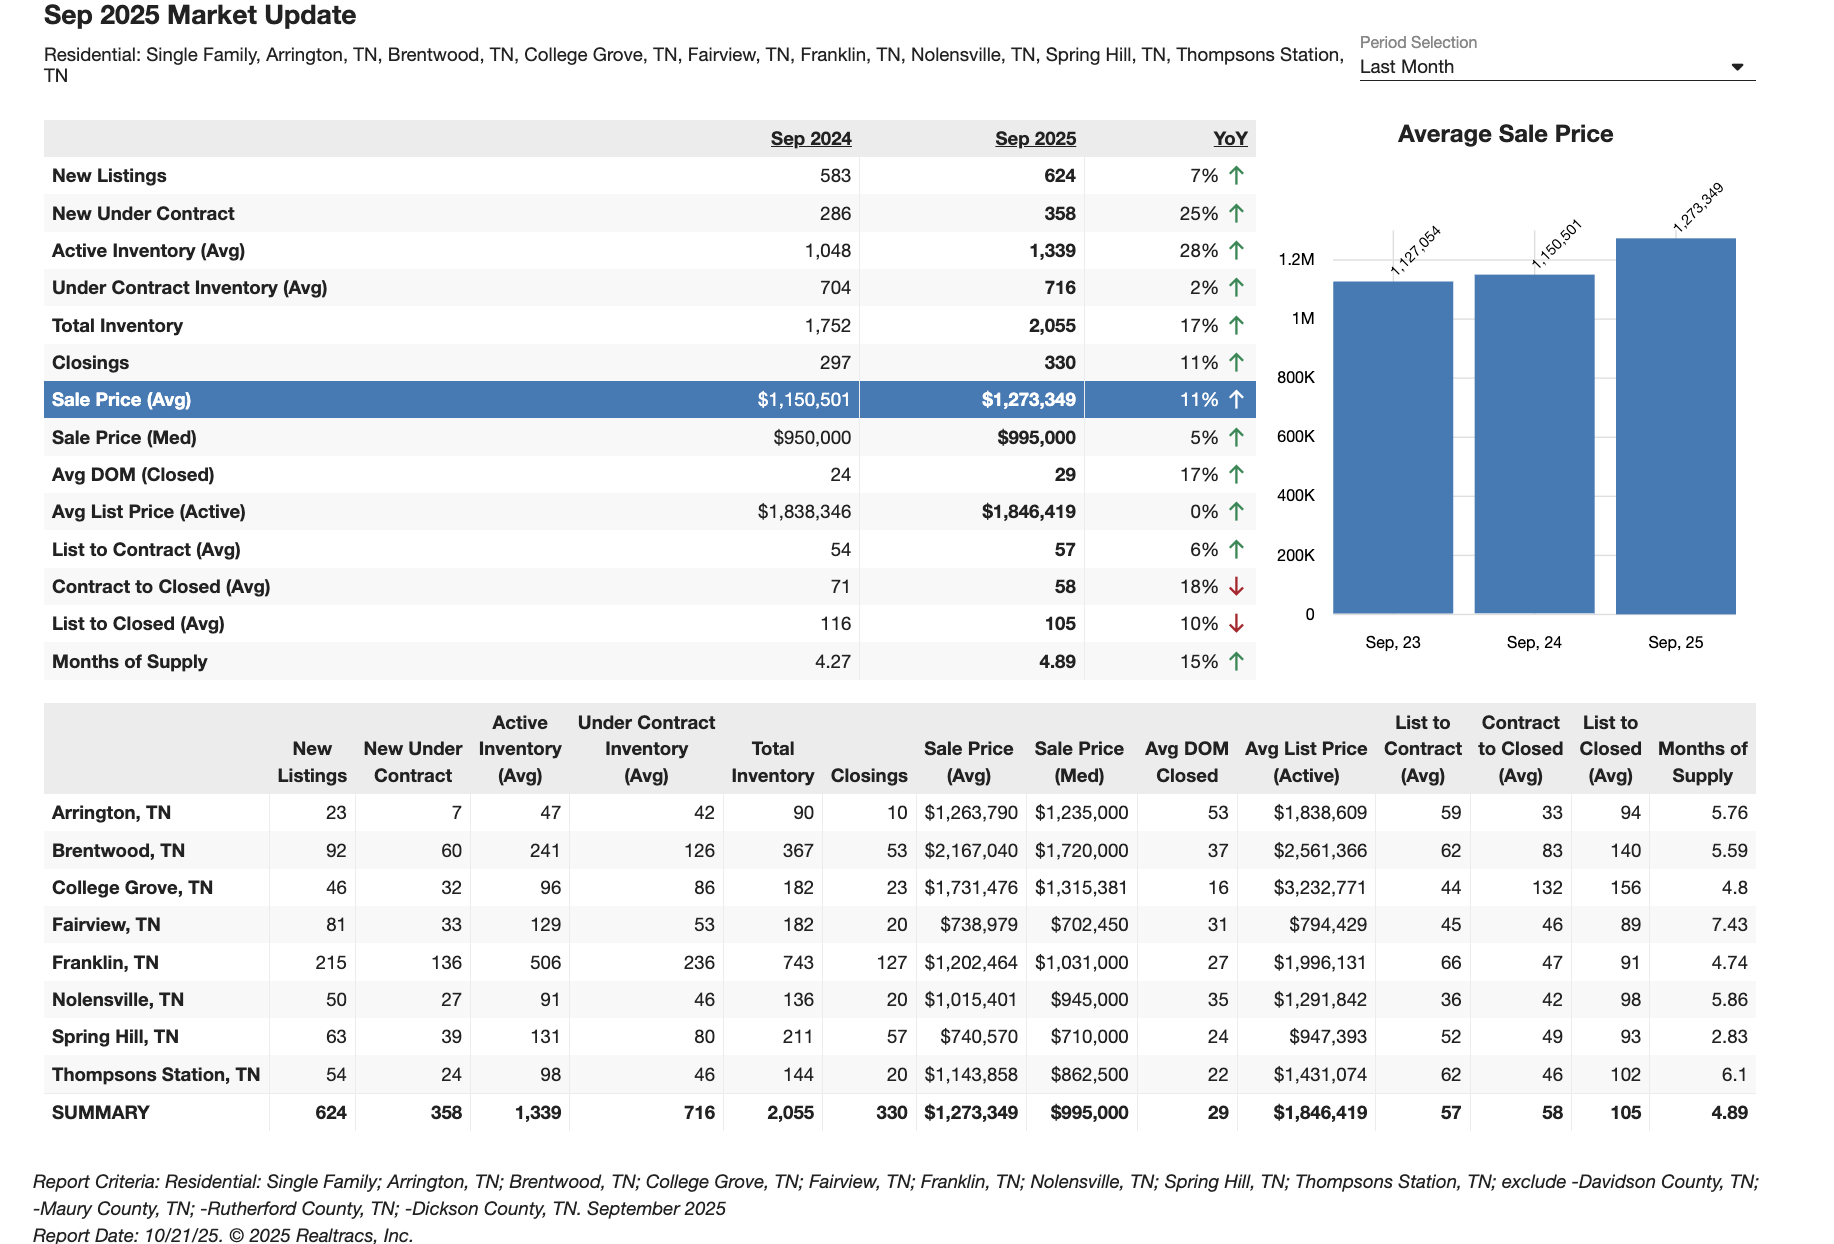Click the white up arrow in Sale Price (Avg) row
The image size is (1834, 1244).
[x=1236, y=400]
